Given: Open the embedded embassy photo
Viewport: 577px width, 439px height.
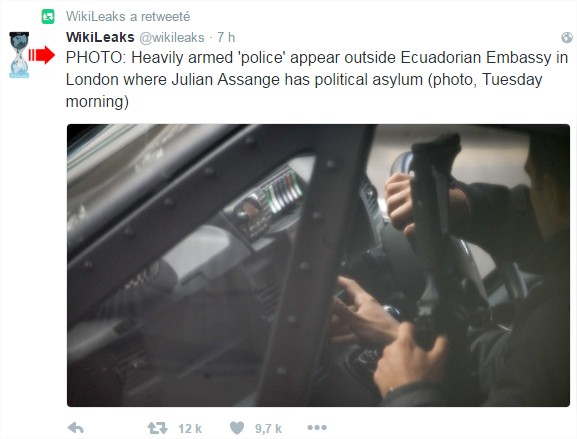Looking at the screenshot, I should (x=318, y=265).
